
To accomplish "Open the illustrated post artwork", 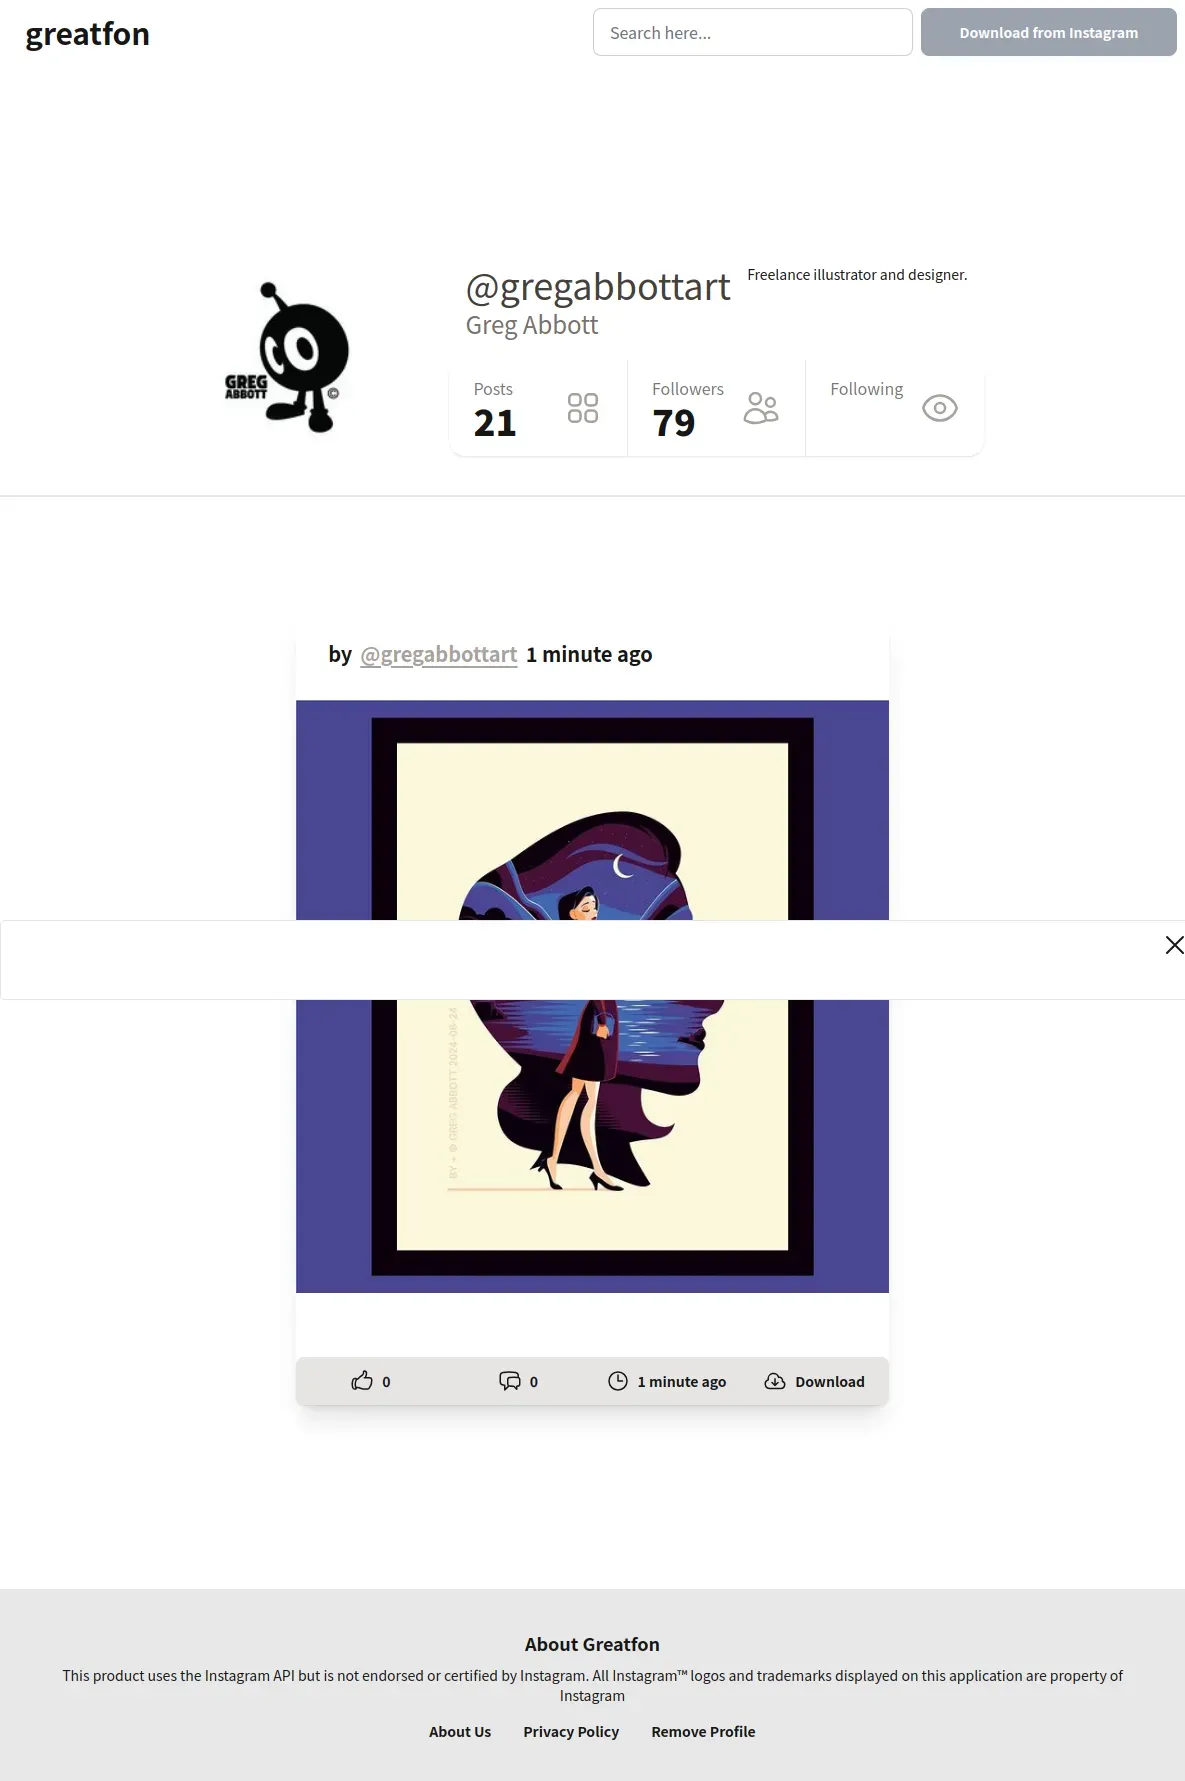I will click(x=592, y=996).
